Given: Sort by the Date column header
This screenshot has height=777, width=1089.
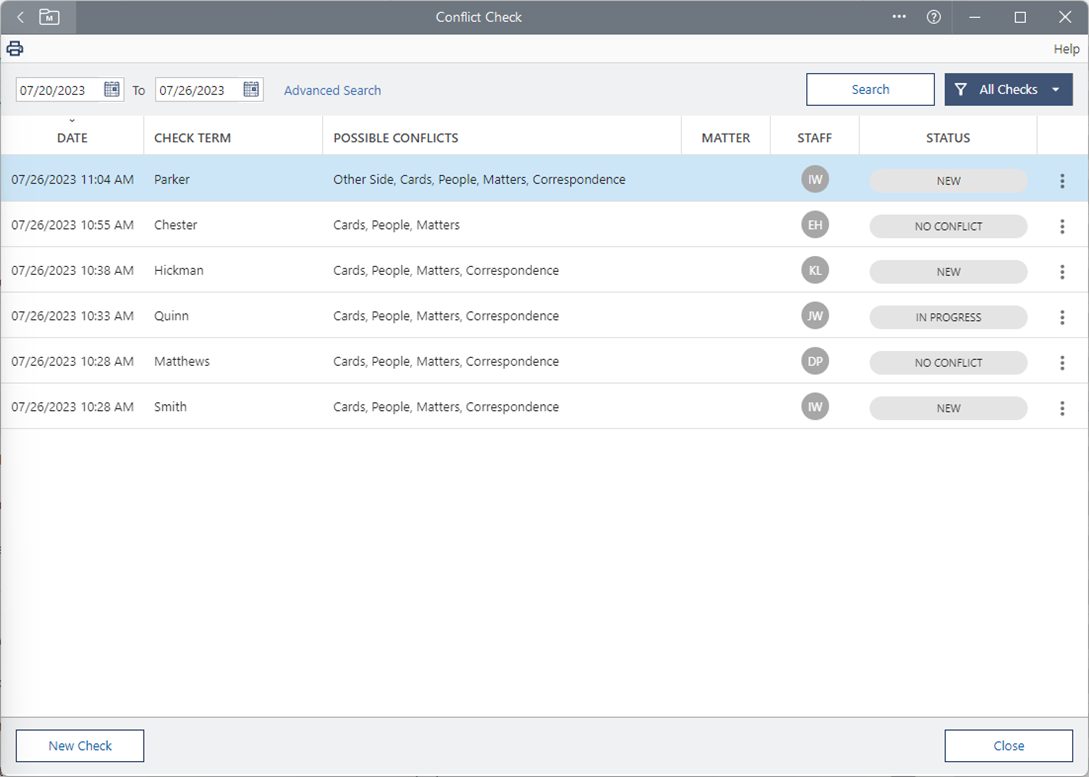Looking at the screenshot, I should pos(72,138).
